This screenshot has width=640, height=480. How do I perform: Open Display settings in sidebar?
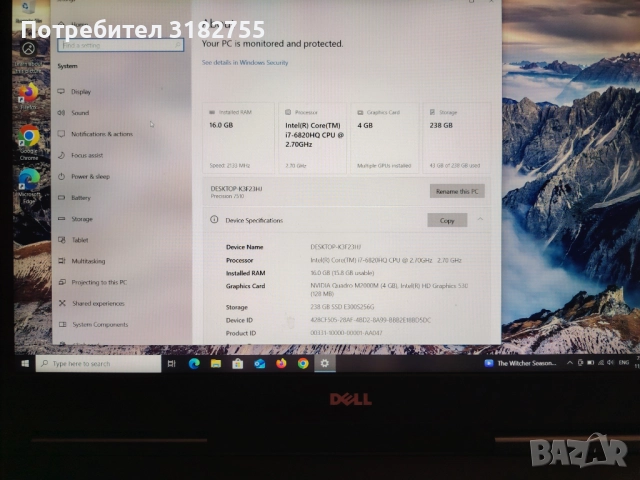click(81, 92)
